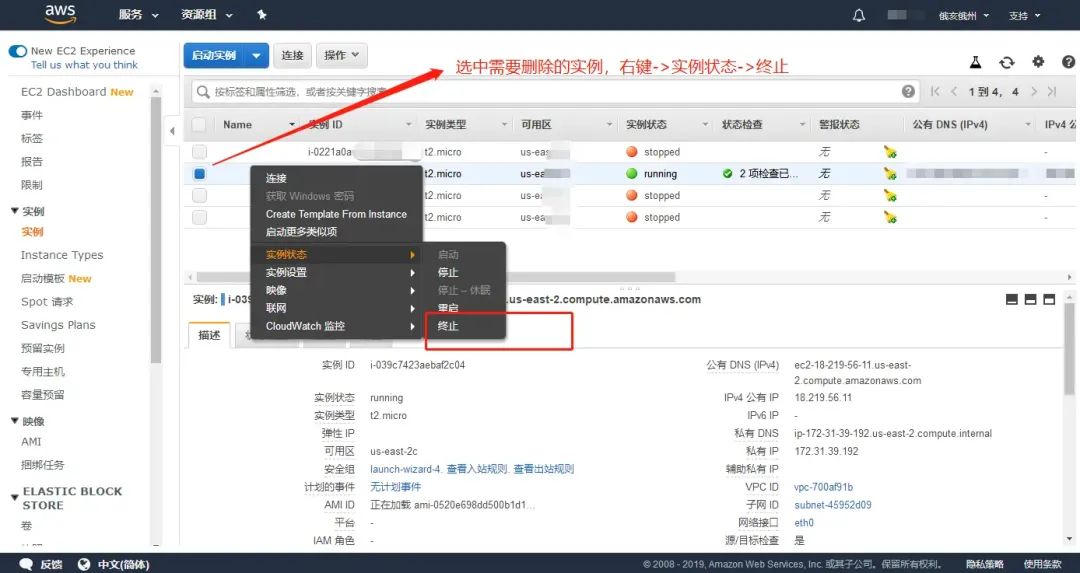Click the 连接 button in the toolbar
This screenshot has width=1080, height=573.
click(x=293, y=55)
